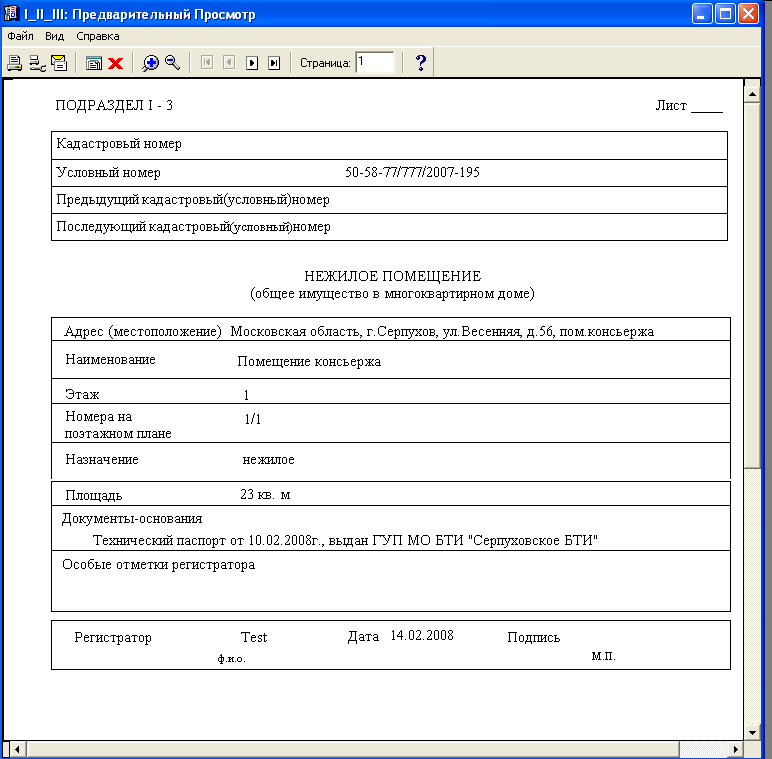
Task: Click "Документы-основания" label
Action: point(132,519)
